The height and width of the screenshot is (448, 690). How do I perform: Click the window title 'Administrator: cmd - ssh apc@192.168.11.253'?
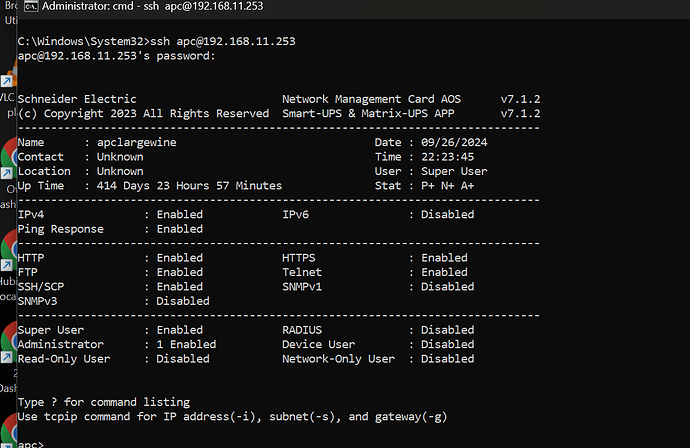point(152,7)
